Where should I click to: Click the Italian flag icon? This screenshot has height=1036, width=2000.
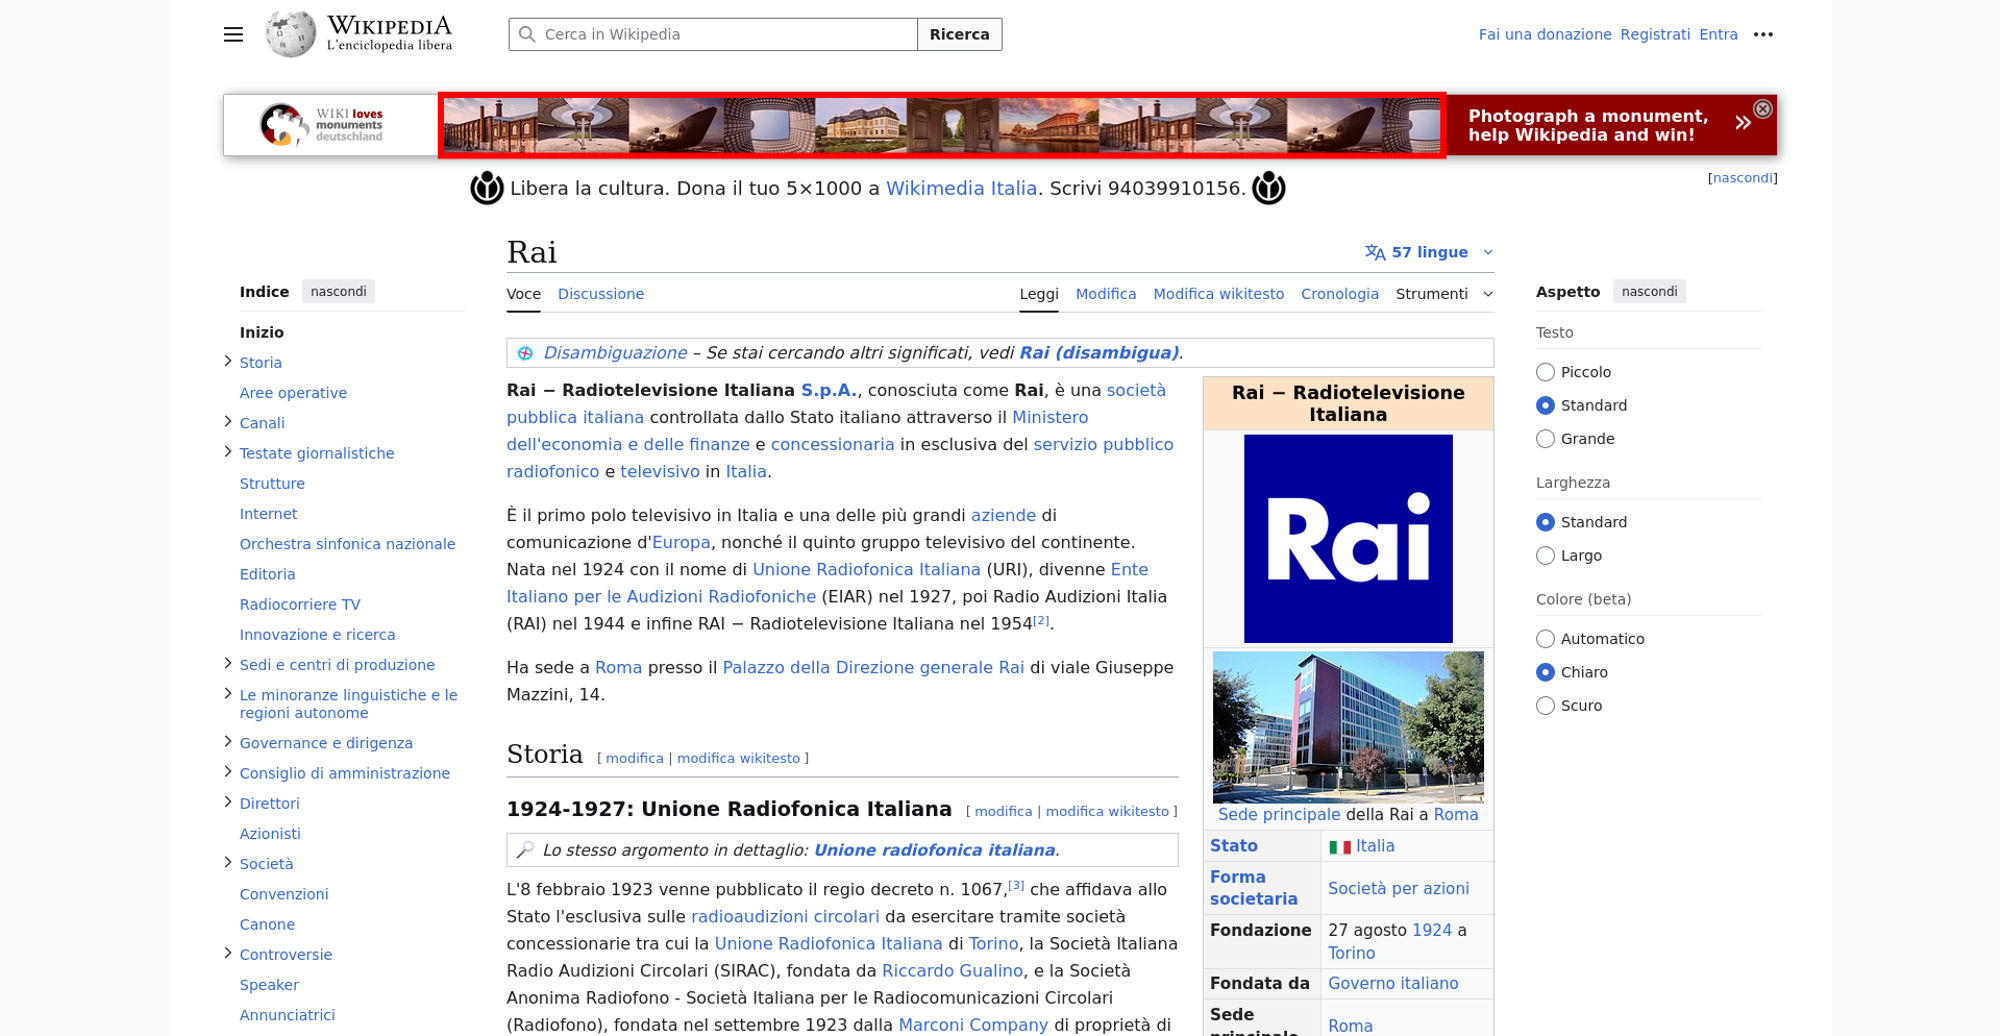coord(1339,847)
